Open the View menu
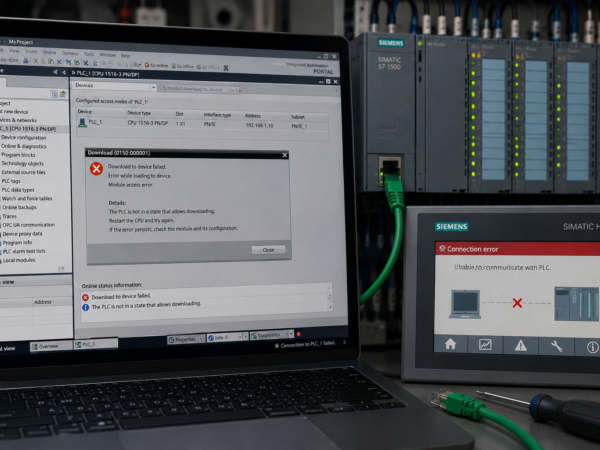 pos(14,51)
